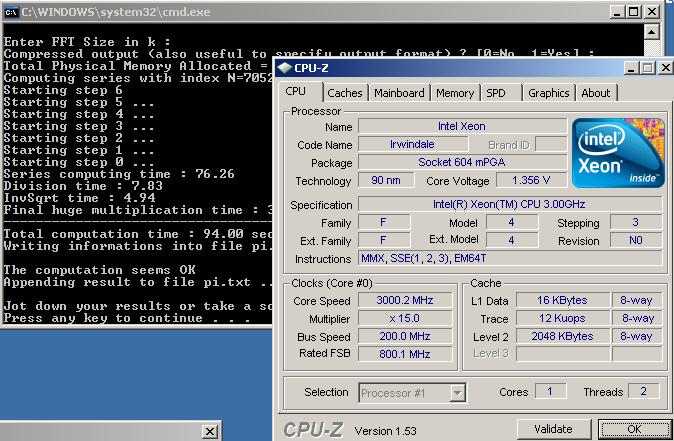Click the Threads value '2'
The height and width of the screenshot is (441, 674).
(x=643, y=392)
